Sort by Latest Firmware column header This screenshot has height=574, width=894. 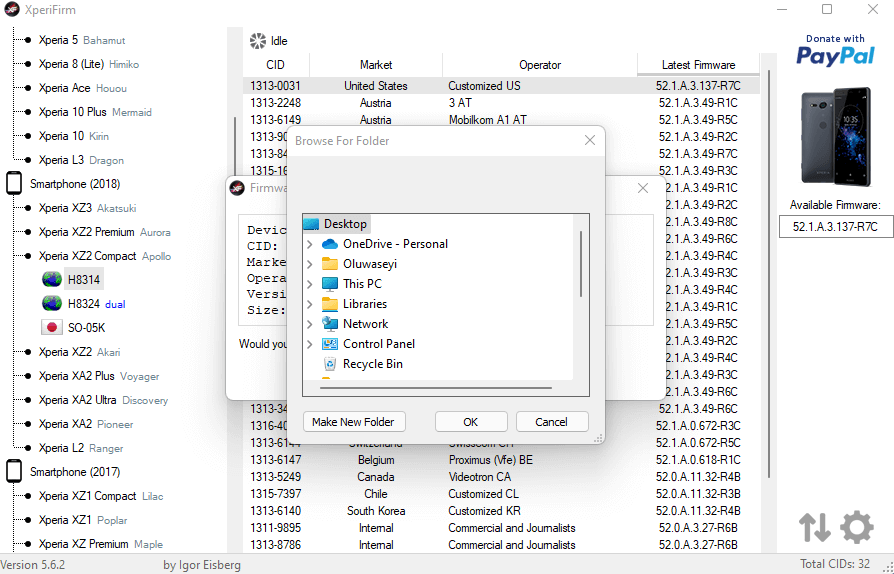click(698, 64)
